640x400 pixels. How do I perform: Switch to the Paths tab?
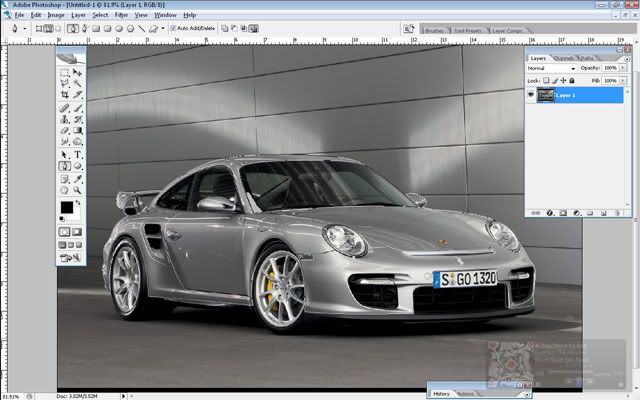[x=587, y=58]
